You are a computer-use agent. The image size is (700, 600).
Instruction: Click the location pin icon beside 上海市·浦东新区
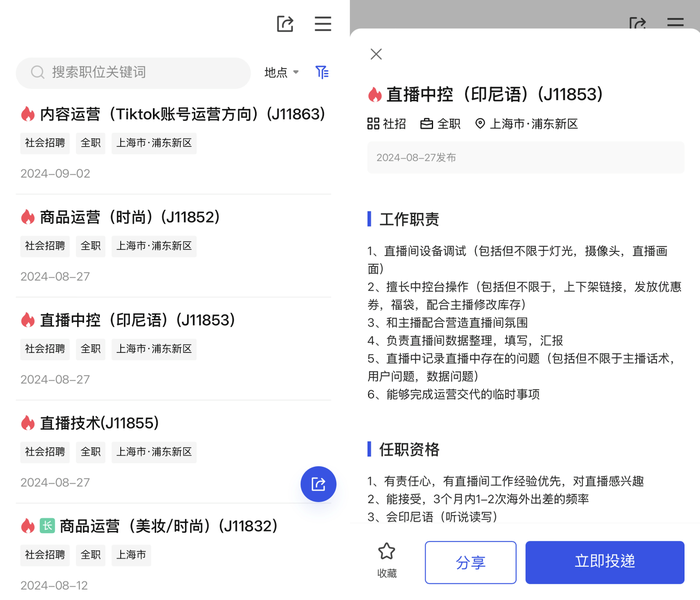(480, 124)
